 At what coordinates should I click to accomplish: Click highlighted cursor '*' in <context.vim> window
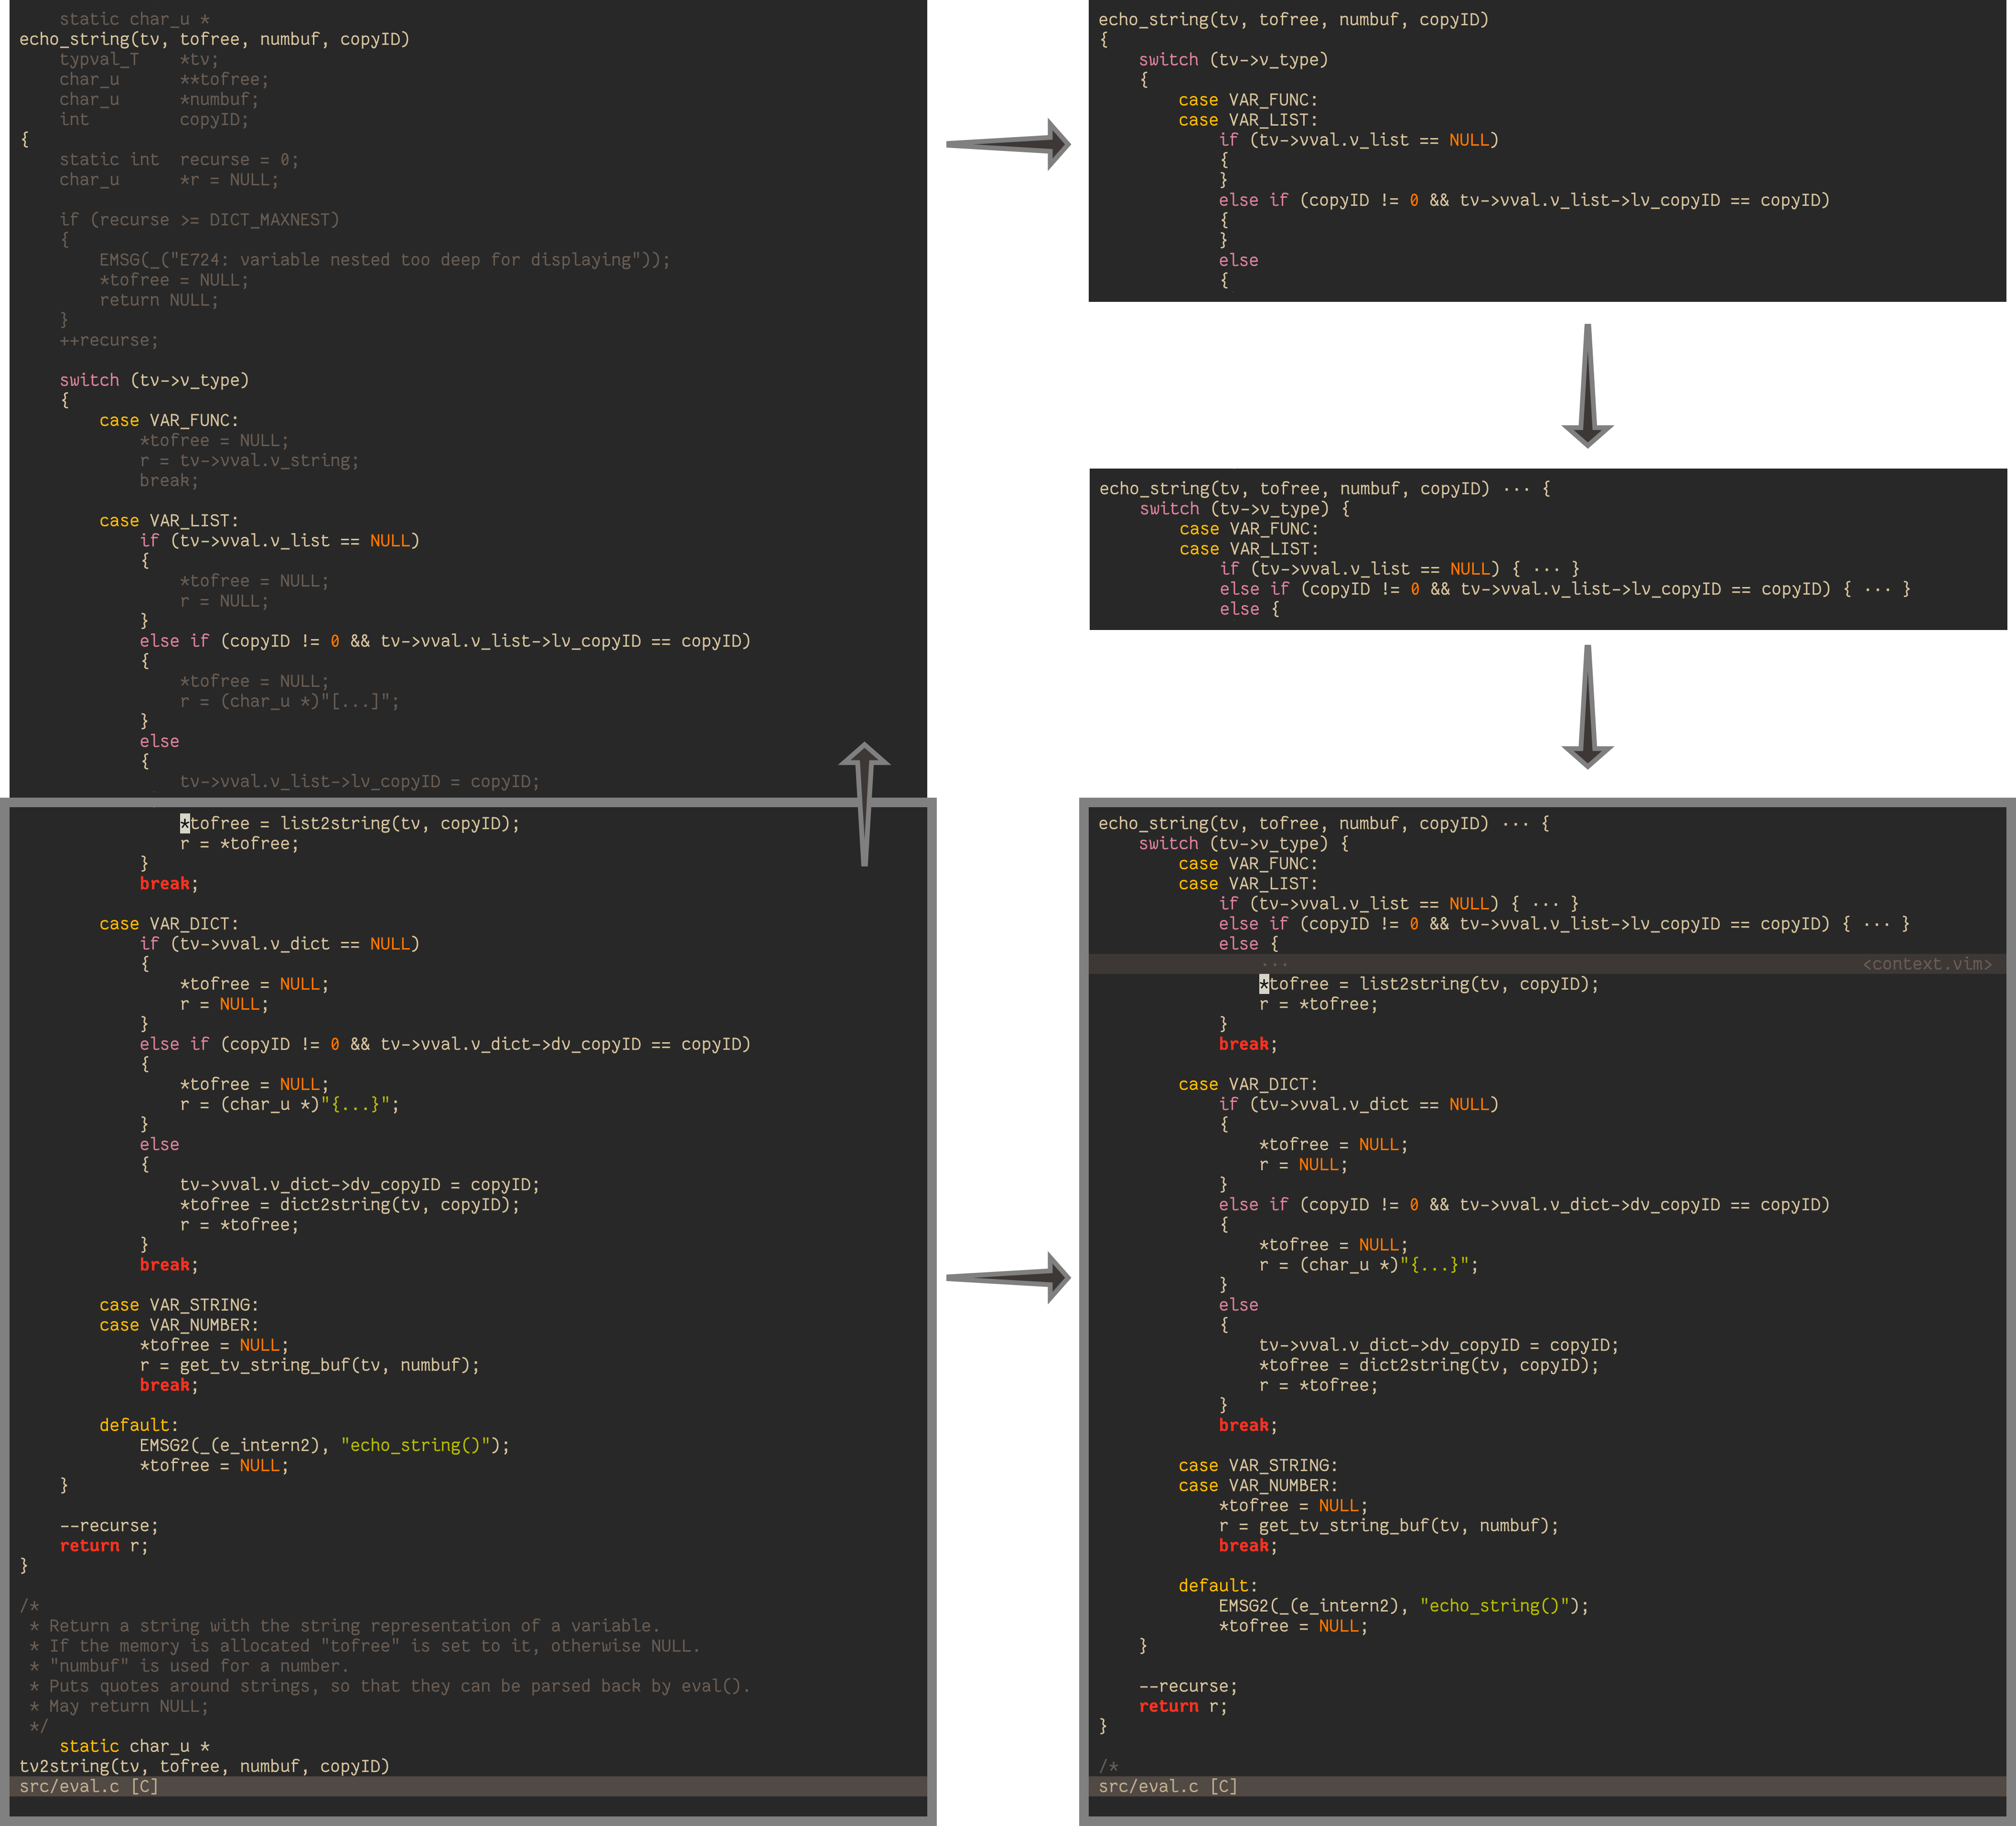tap(1264, 984)
